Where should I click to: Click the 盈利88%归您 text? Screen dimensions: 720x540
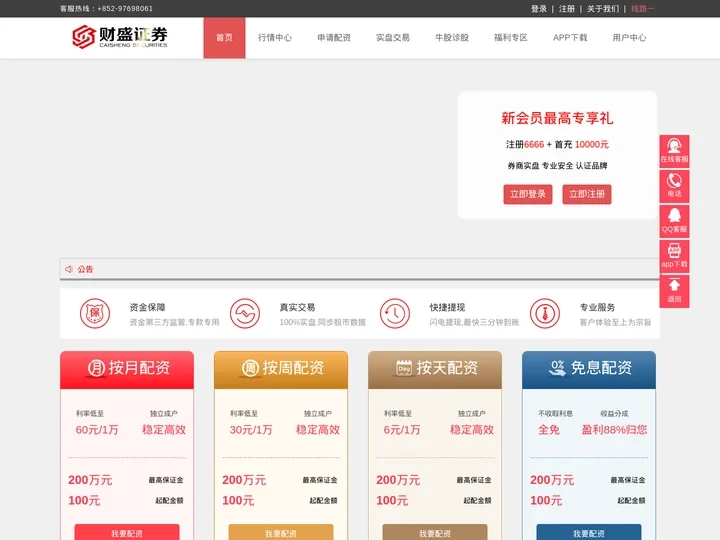tap(614, 430)
